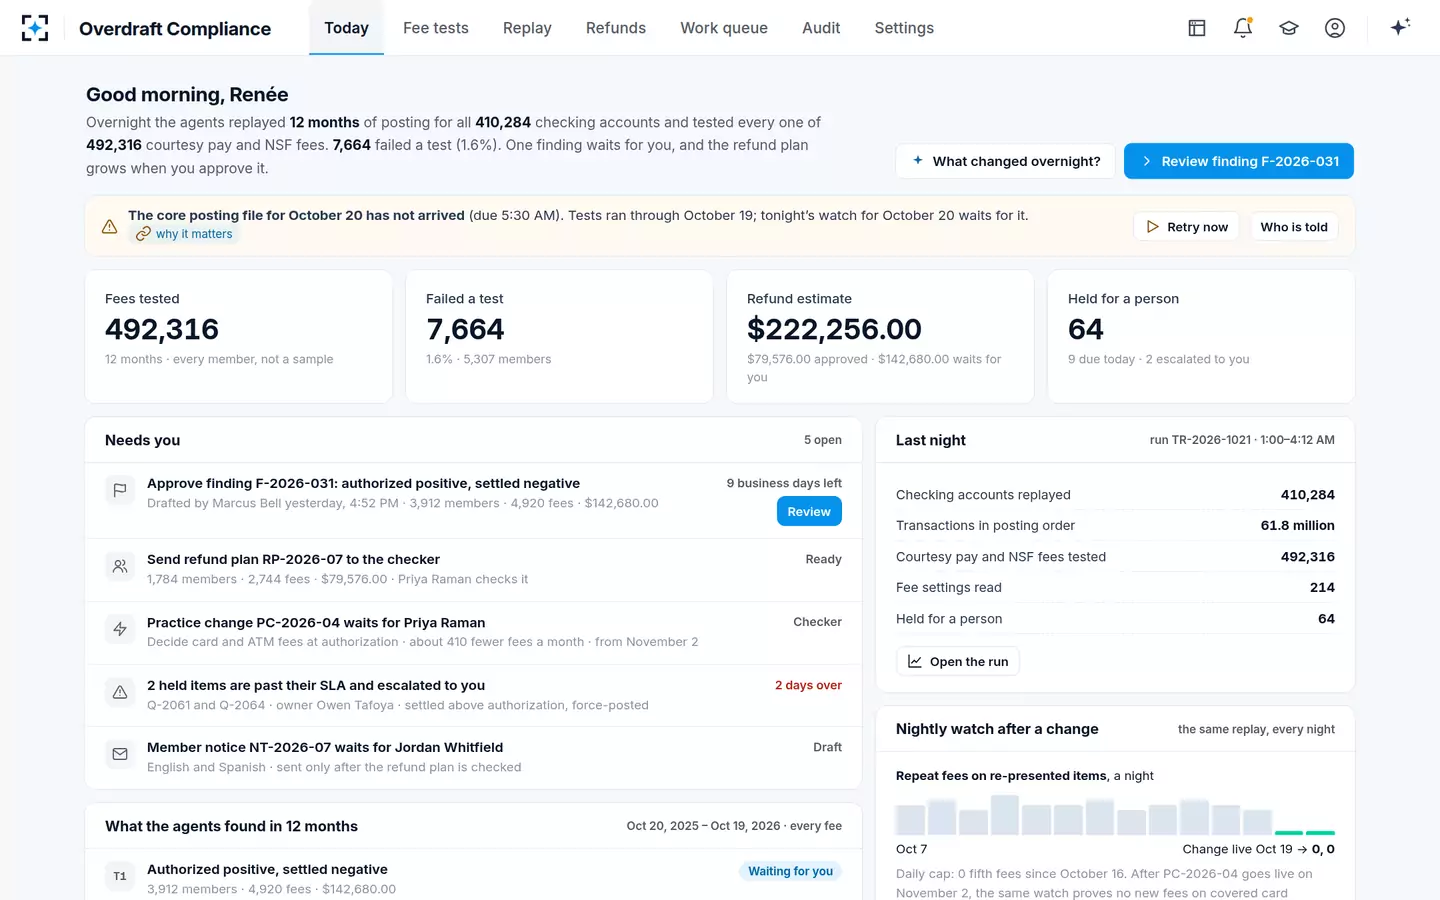Open the layout panel icon in header
This screenshot has width=1440, height=900.
(x=1197, y=28)
